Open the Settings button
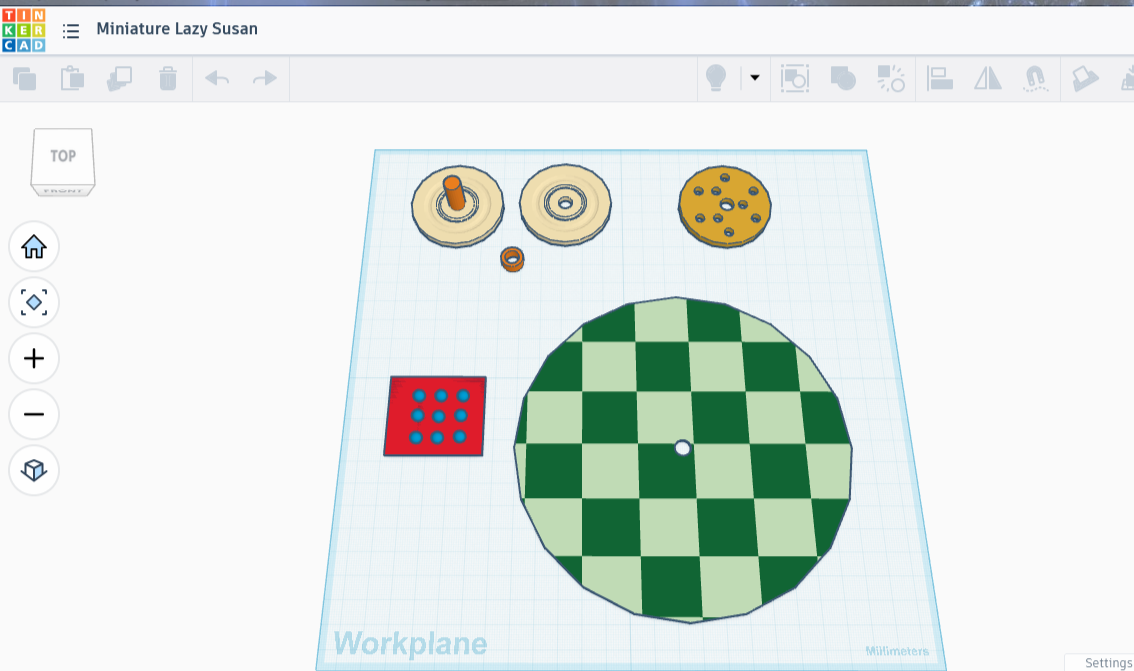The image size is (1134, 671). point(1108,662)
